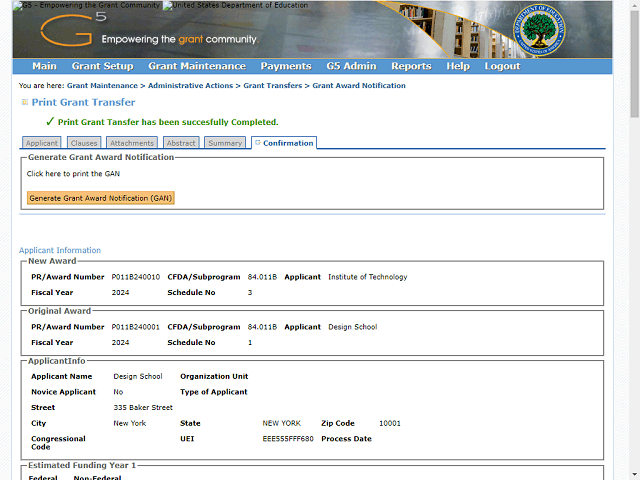The height and width of the screenshot is (480, 640).
Task: Switch to the Applicant tab
Action: 42,143
